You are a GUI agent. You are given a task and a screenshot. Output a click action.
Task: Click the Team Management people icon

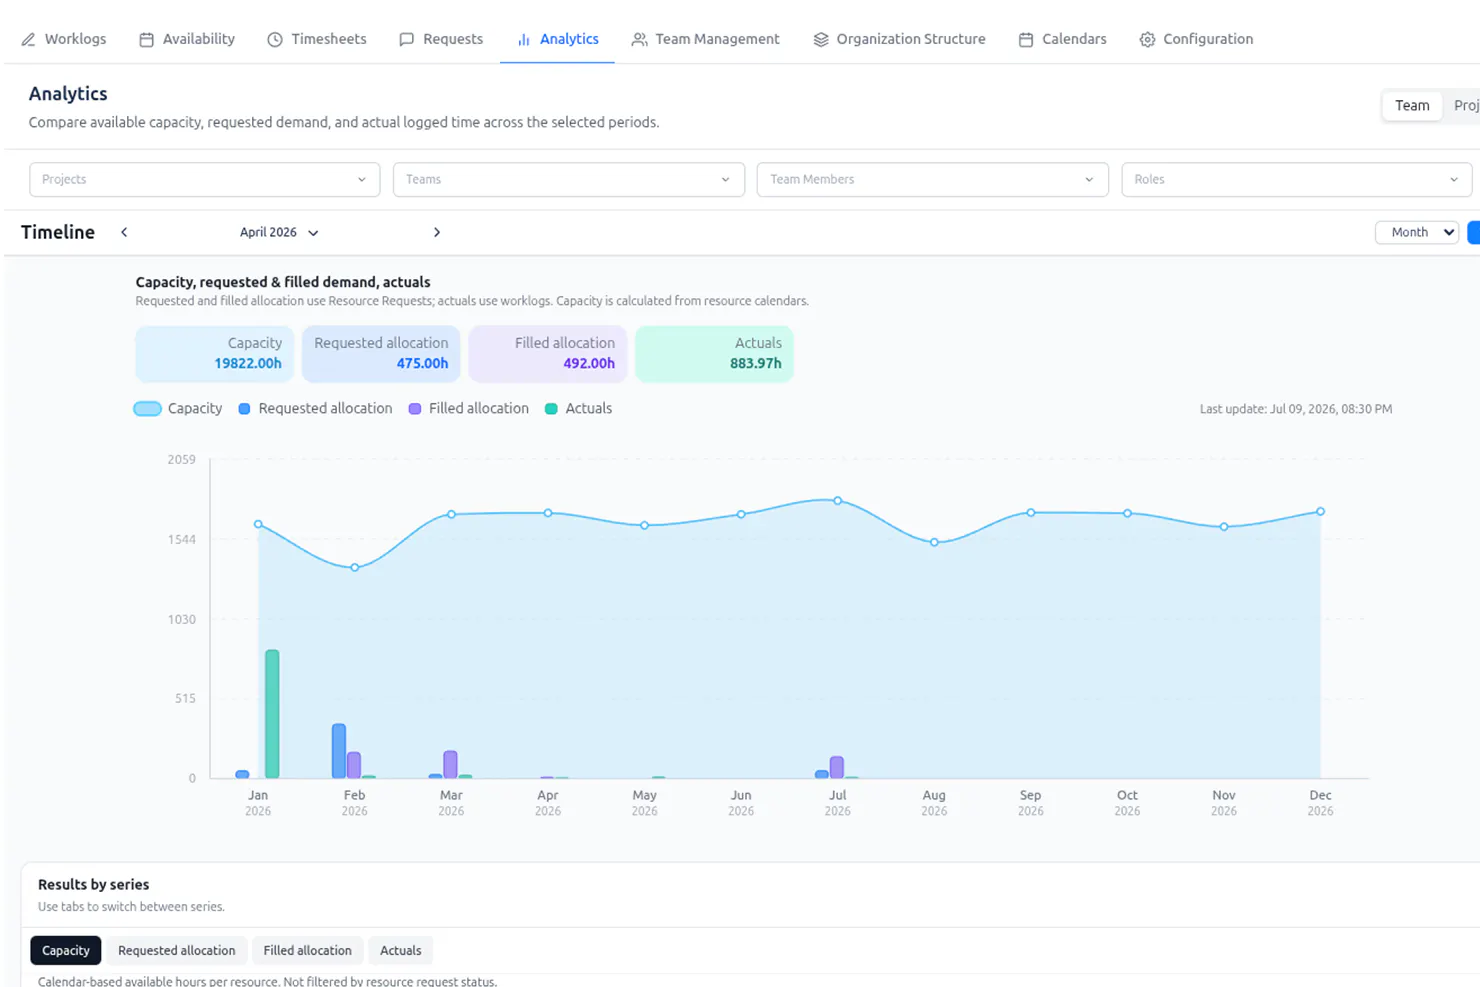click(639, 40)
